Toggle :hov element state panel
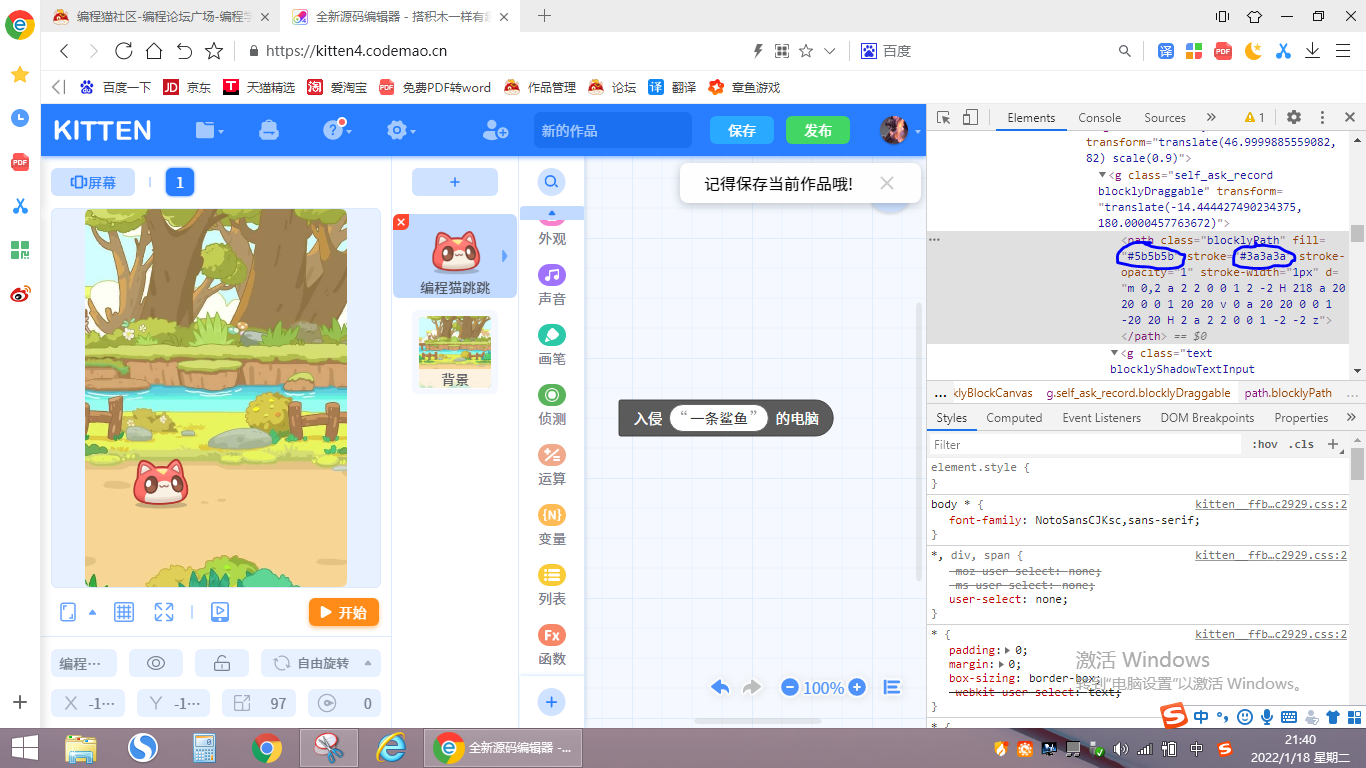The width and height of the screenshot is (1366, 768). [x=1265, y=444]
